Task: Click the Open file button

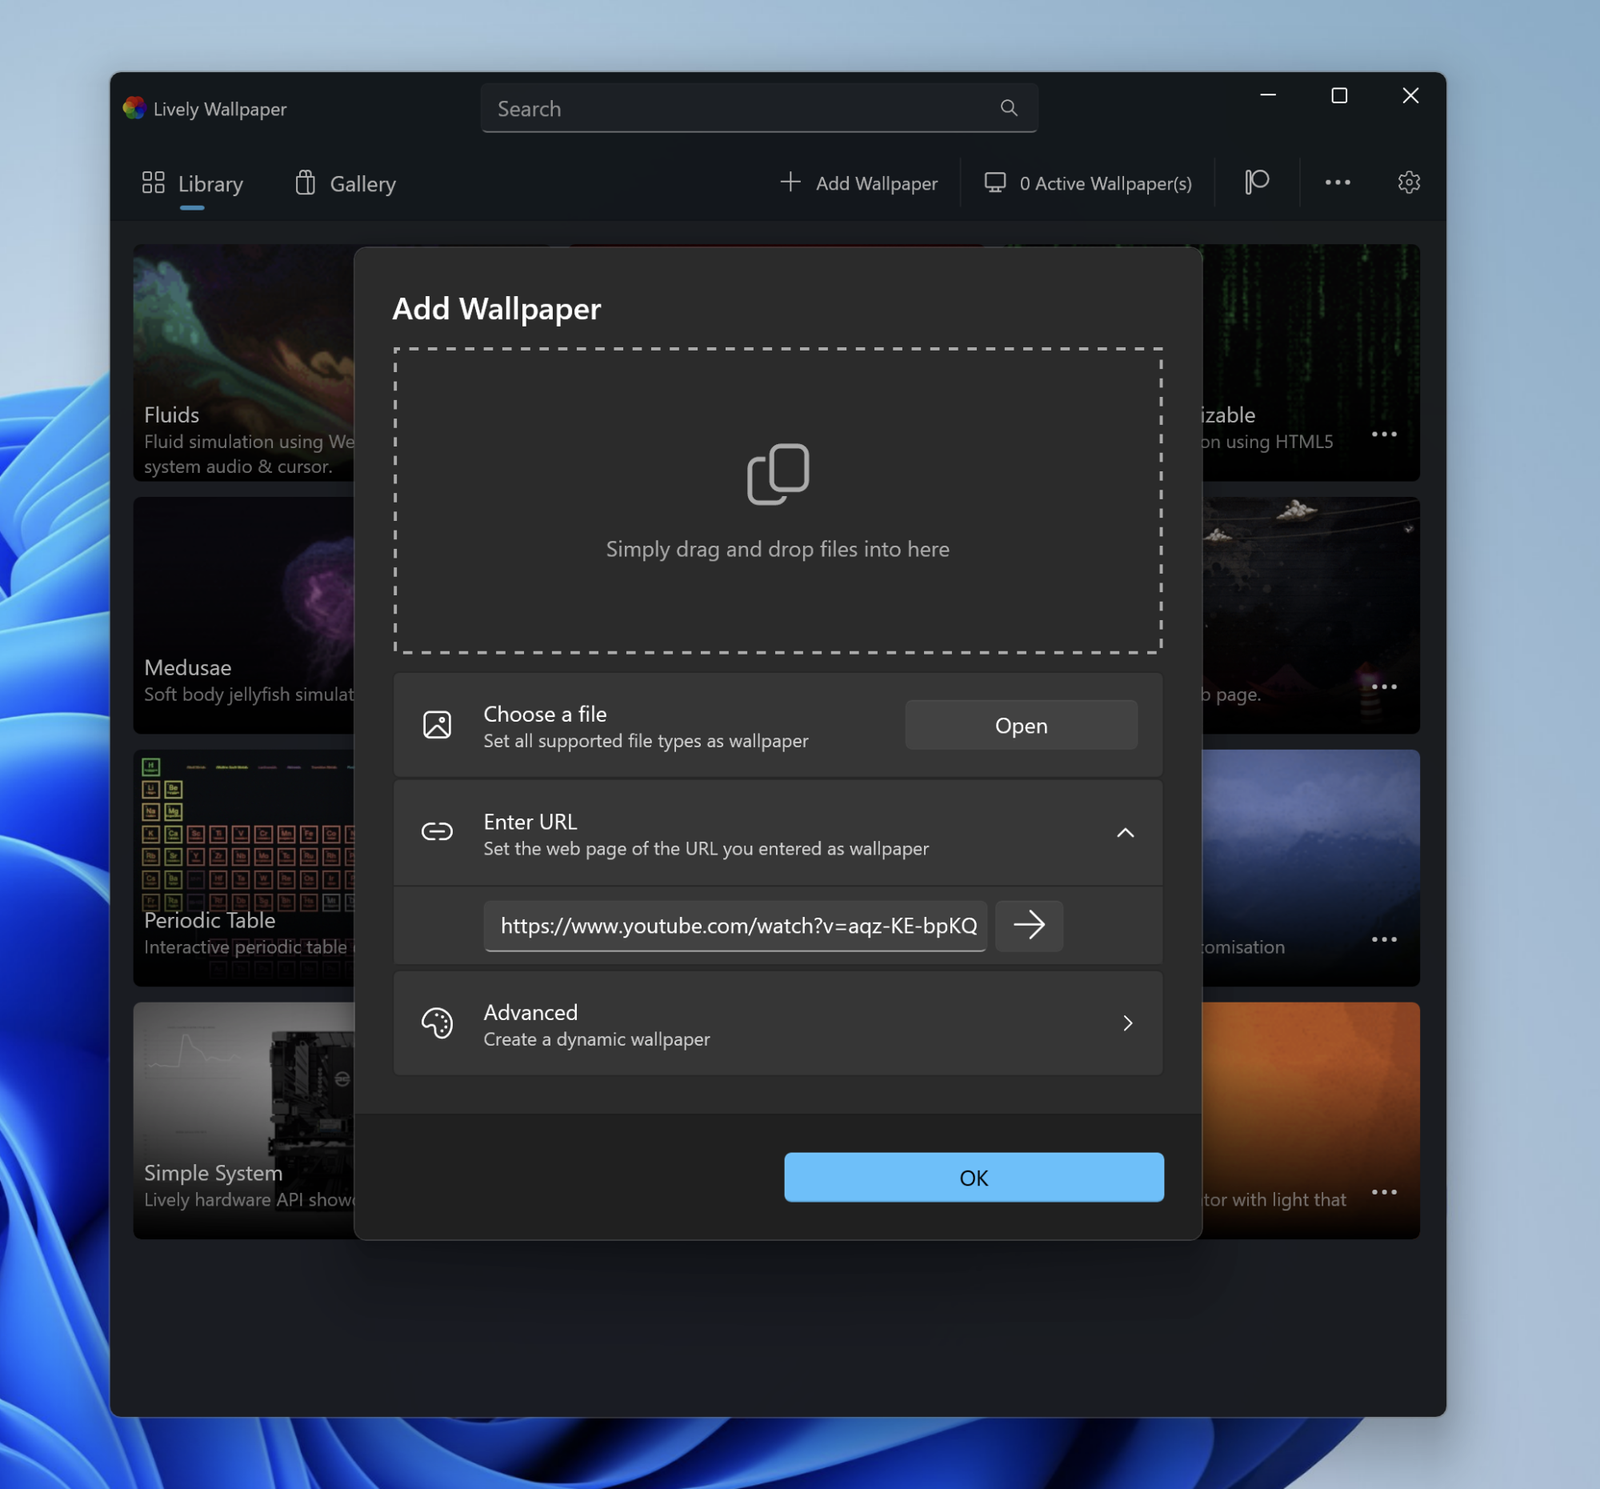Action: (1021, 725)
